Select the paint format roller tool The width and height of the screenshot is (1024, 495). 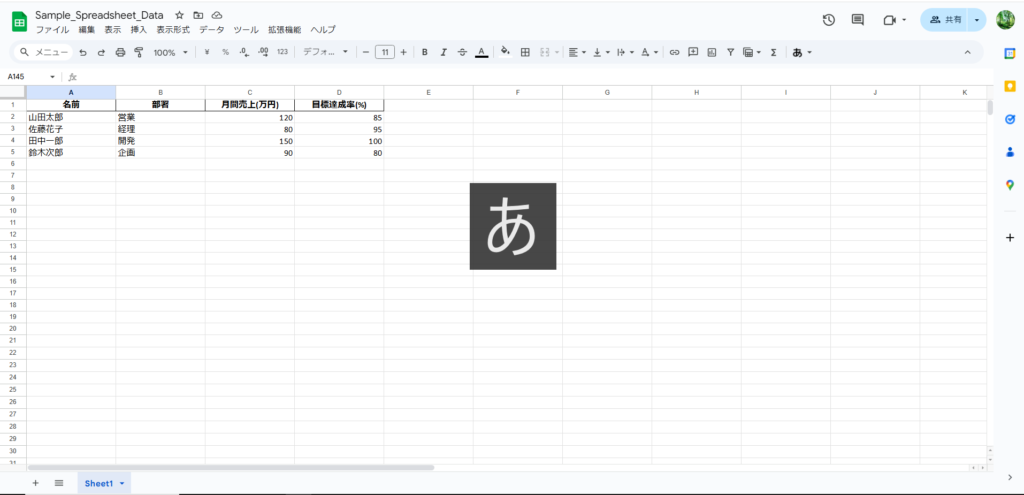tap(139, 52)
